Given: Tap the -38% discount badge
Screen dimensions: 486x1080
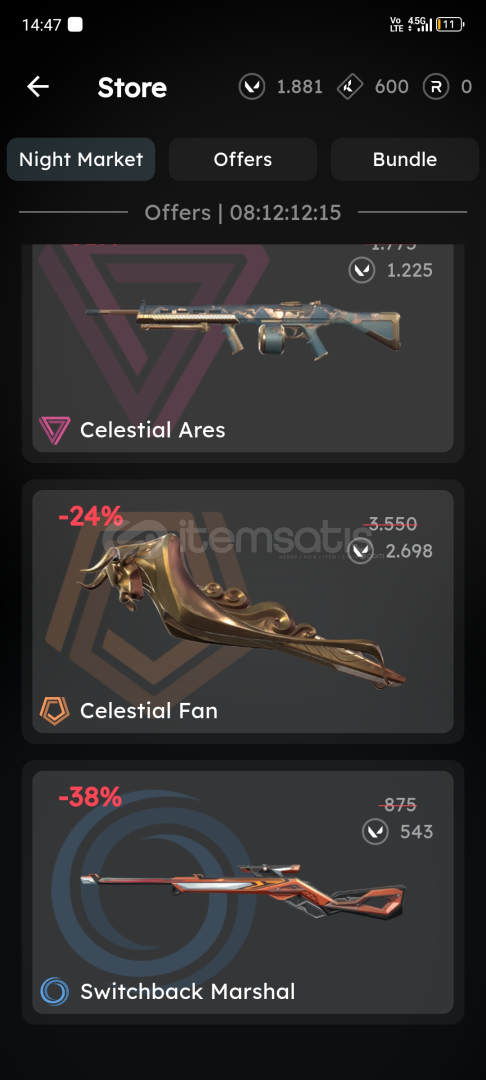Looking at the screenshot, I should pyautogui.click(x=90, y=797).
